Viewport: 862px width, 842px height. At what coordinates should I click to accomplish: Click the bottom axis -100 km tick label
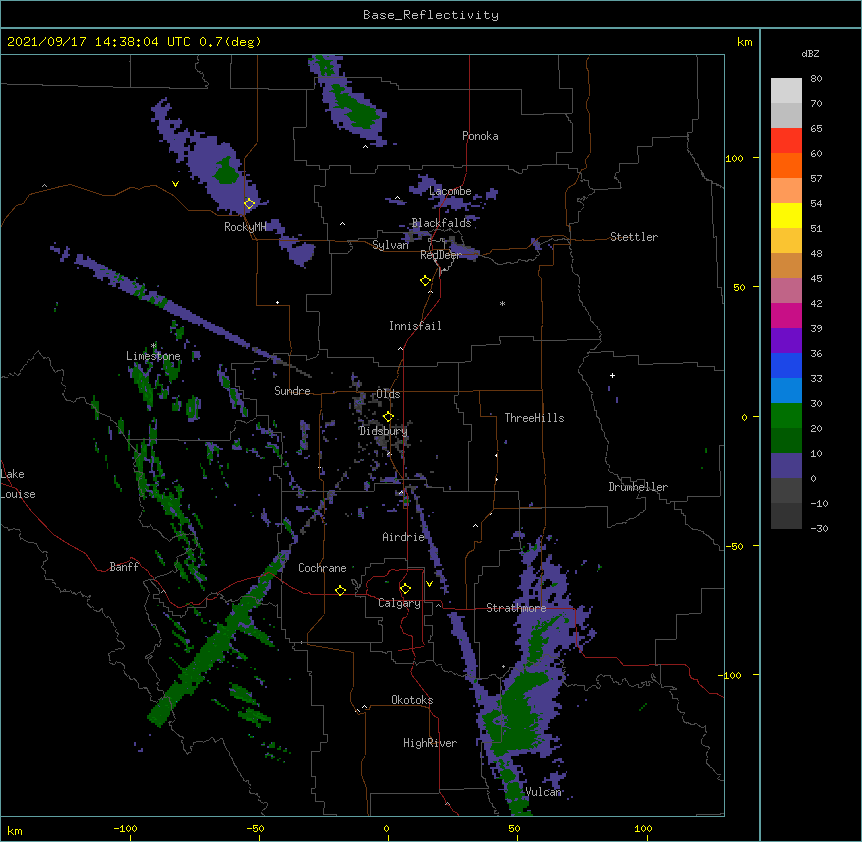[125, 829]
